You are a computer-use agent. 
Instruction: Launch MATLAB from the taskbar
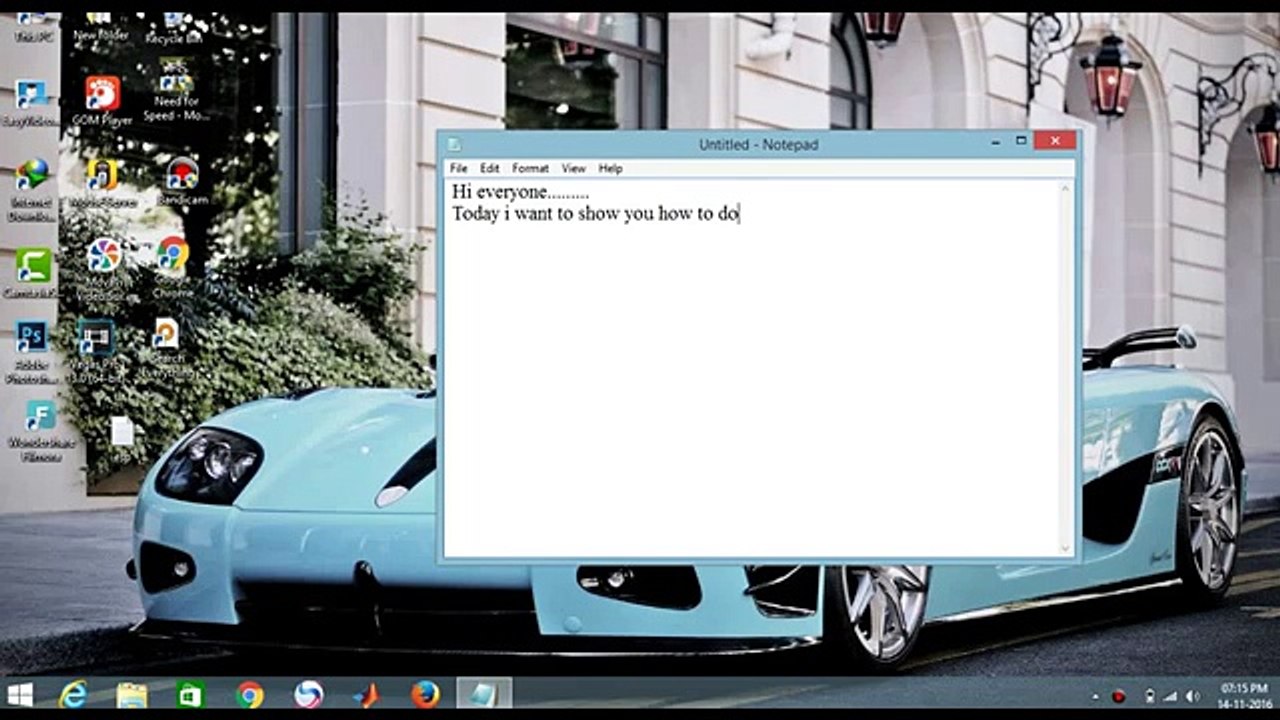point(367,694)
